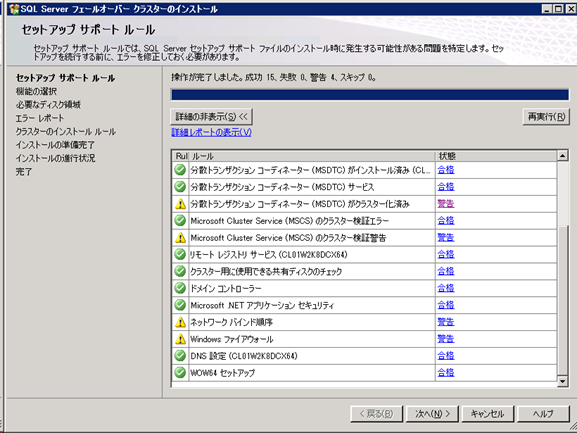This screenshot has width=577, height=433.
Task: Click green check icon for DNS 設定 rule
Action: pyautogui.click(x=180, y=355)
